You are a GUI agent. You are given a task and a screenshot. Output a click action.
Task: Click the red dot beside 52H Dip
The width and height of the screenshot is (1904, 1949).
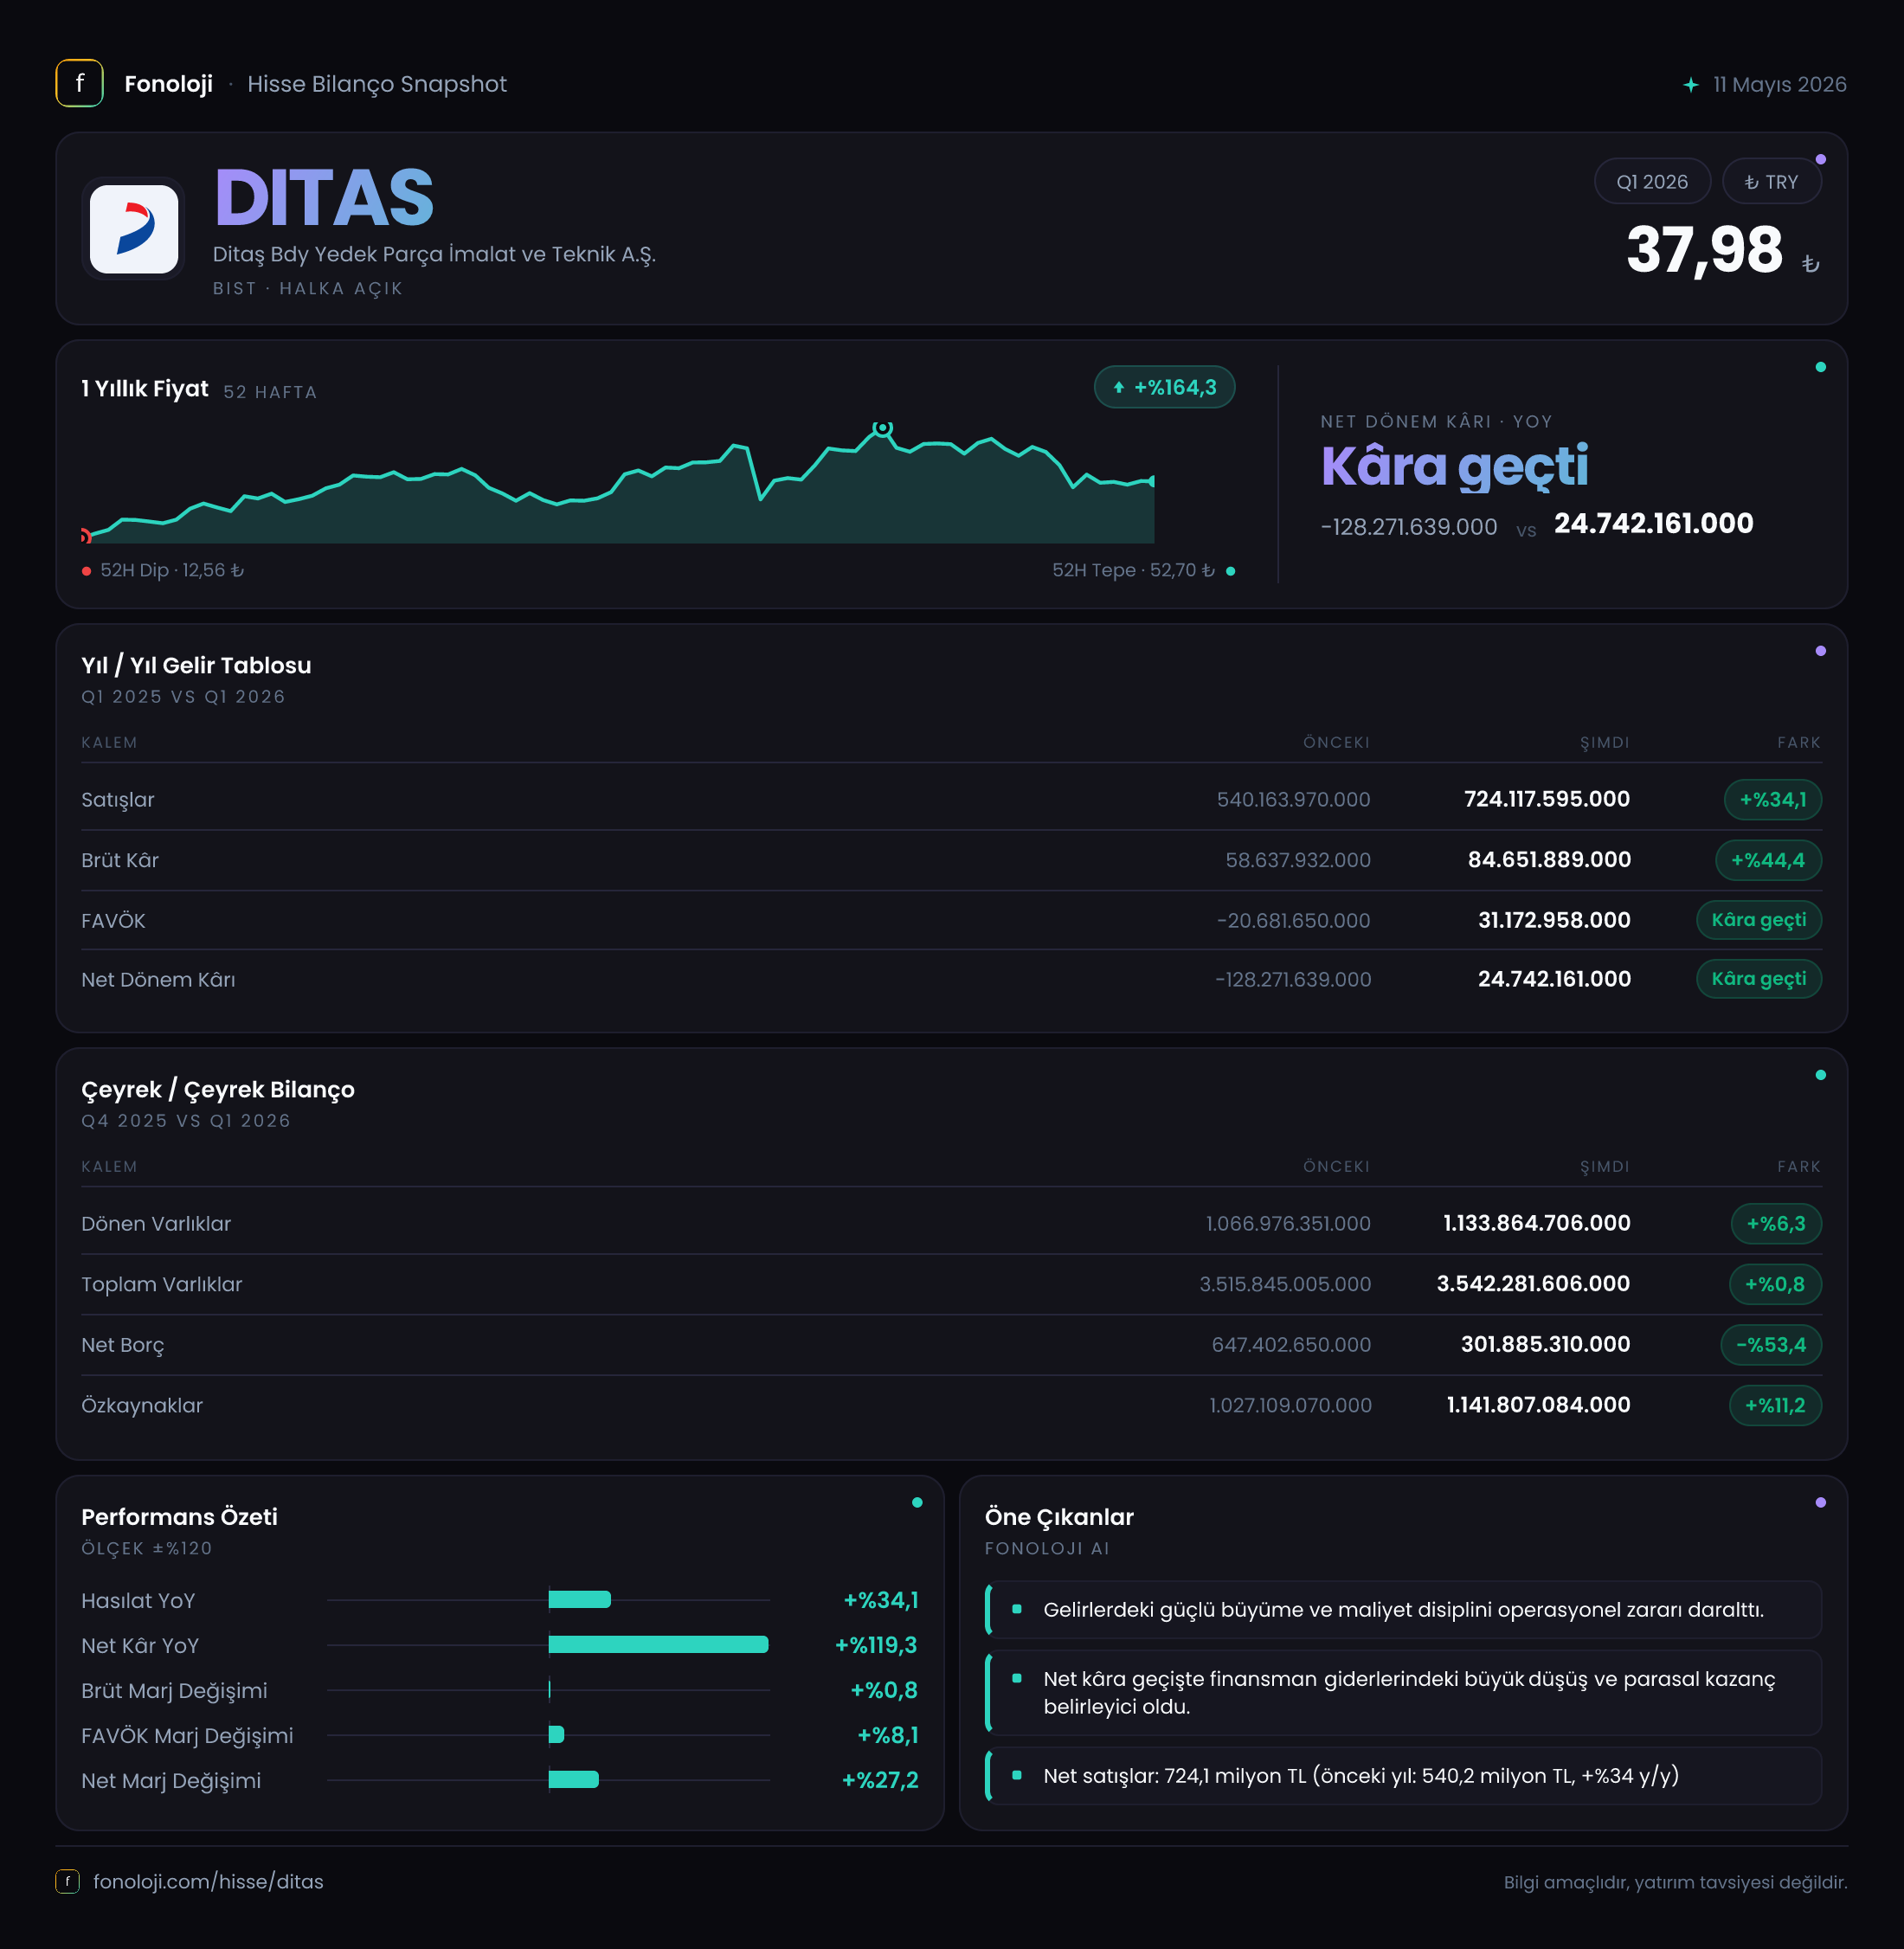tap(87, 571)
